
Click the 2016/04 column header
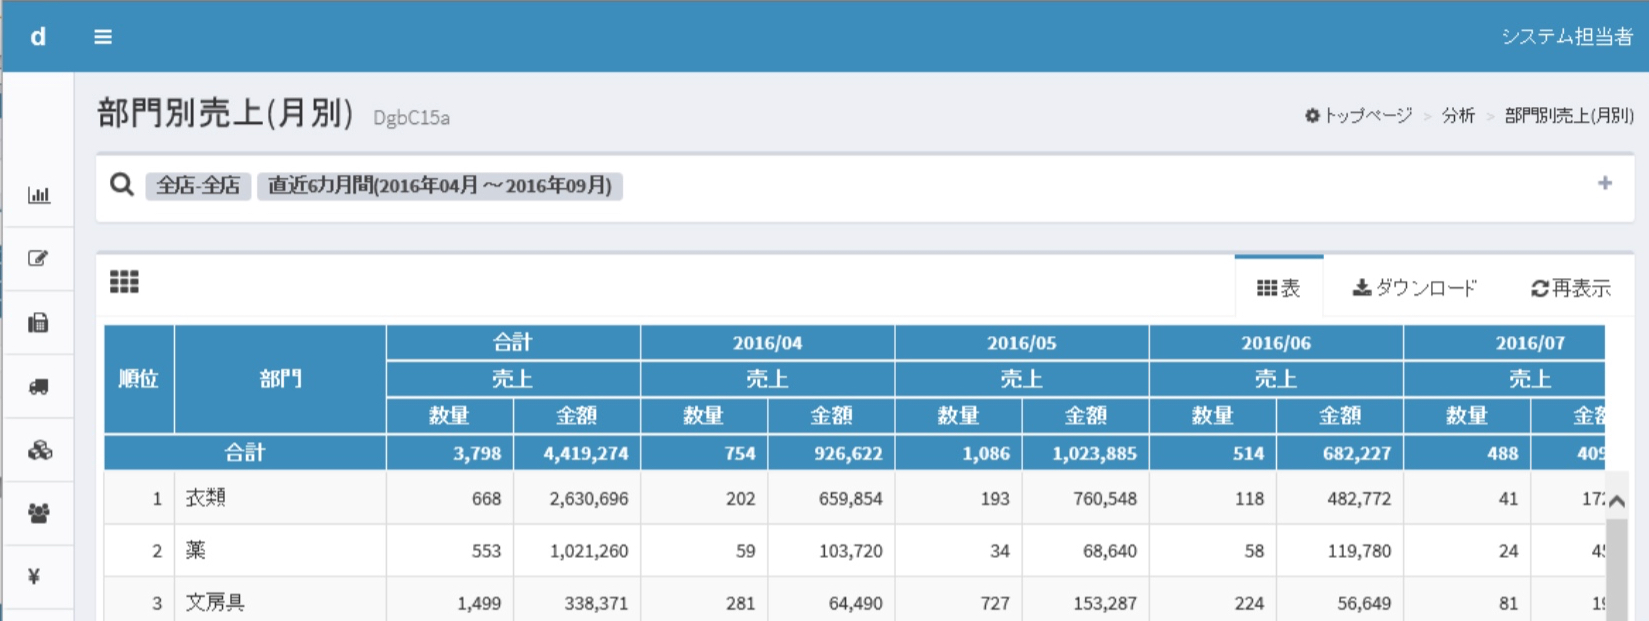(x=768, y=343)
